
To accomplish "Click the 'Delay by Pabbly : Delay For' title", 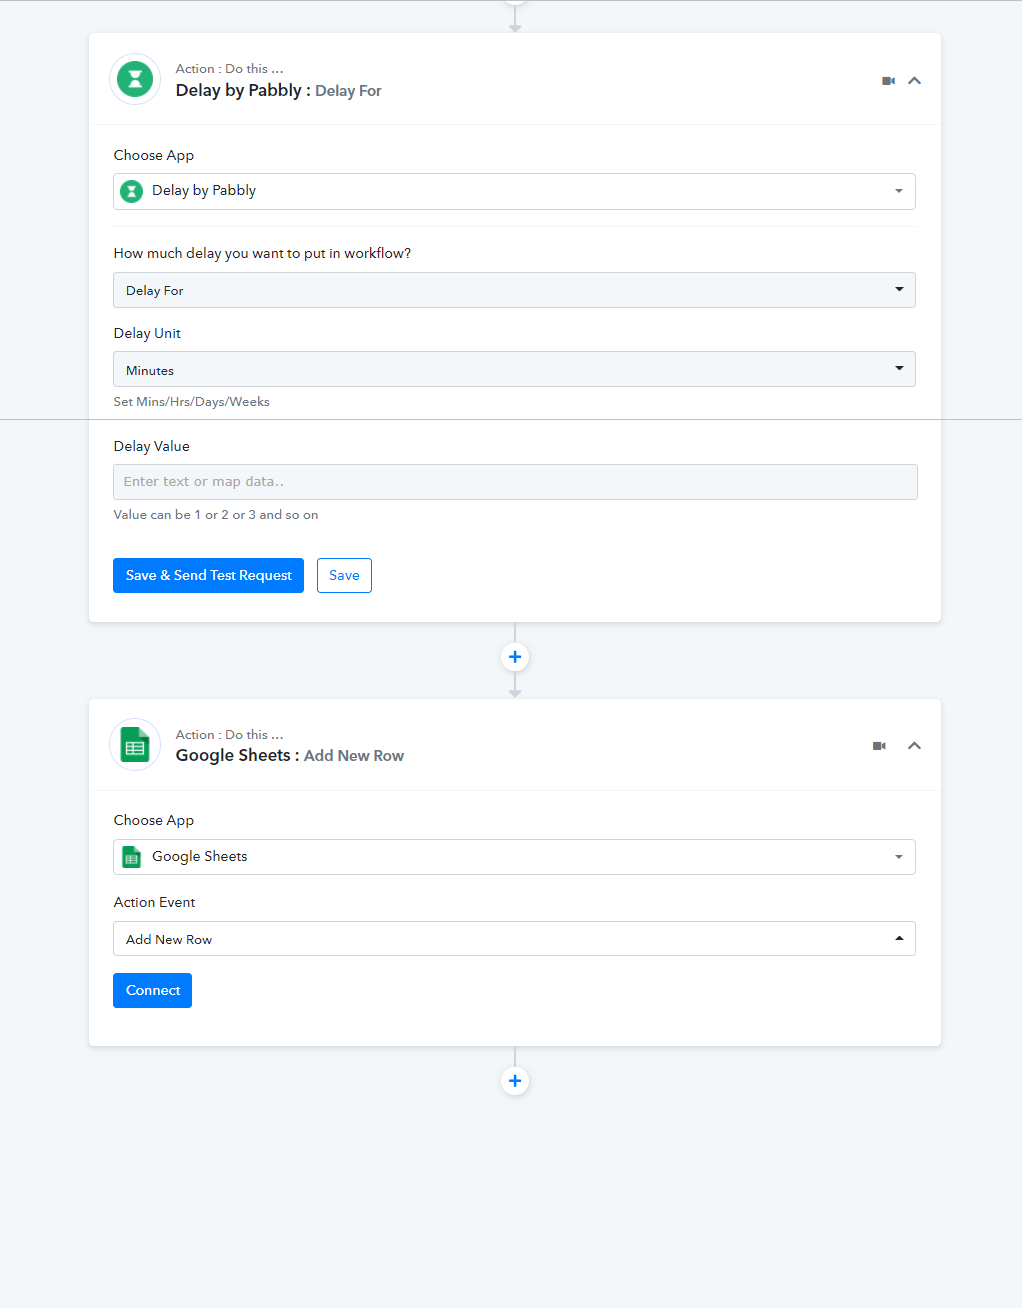I will pyautogui.click(x=278, y=90).
